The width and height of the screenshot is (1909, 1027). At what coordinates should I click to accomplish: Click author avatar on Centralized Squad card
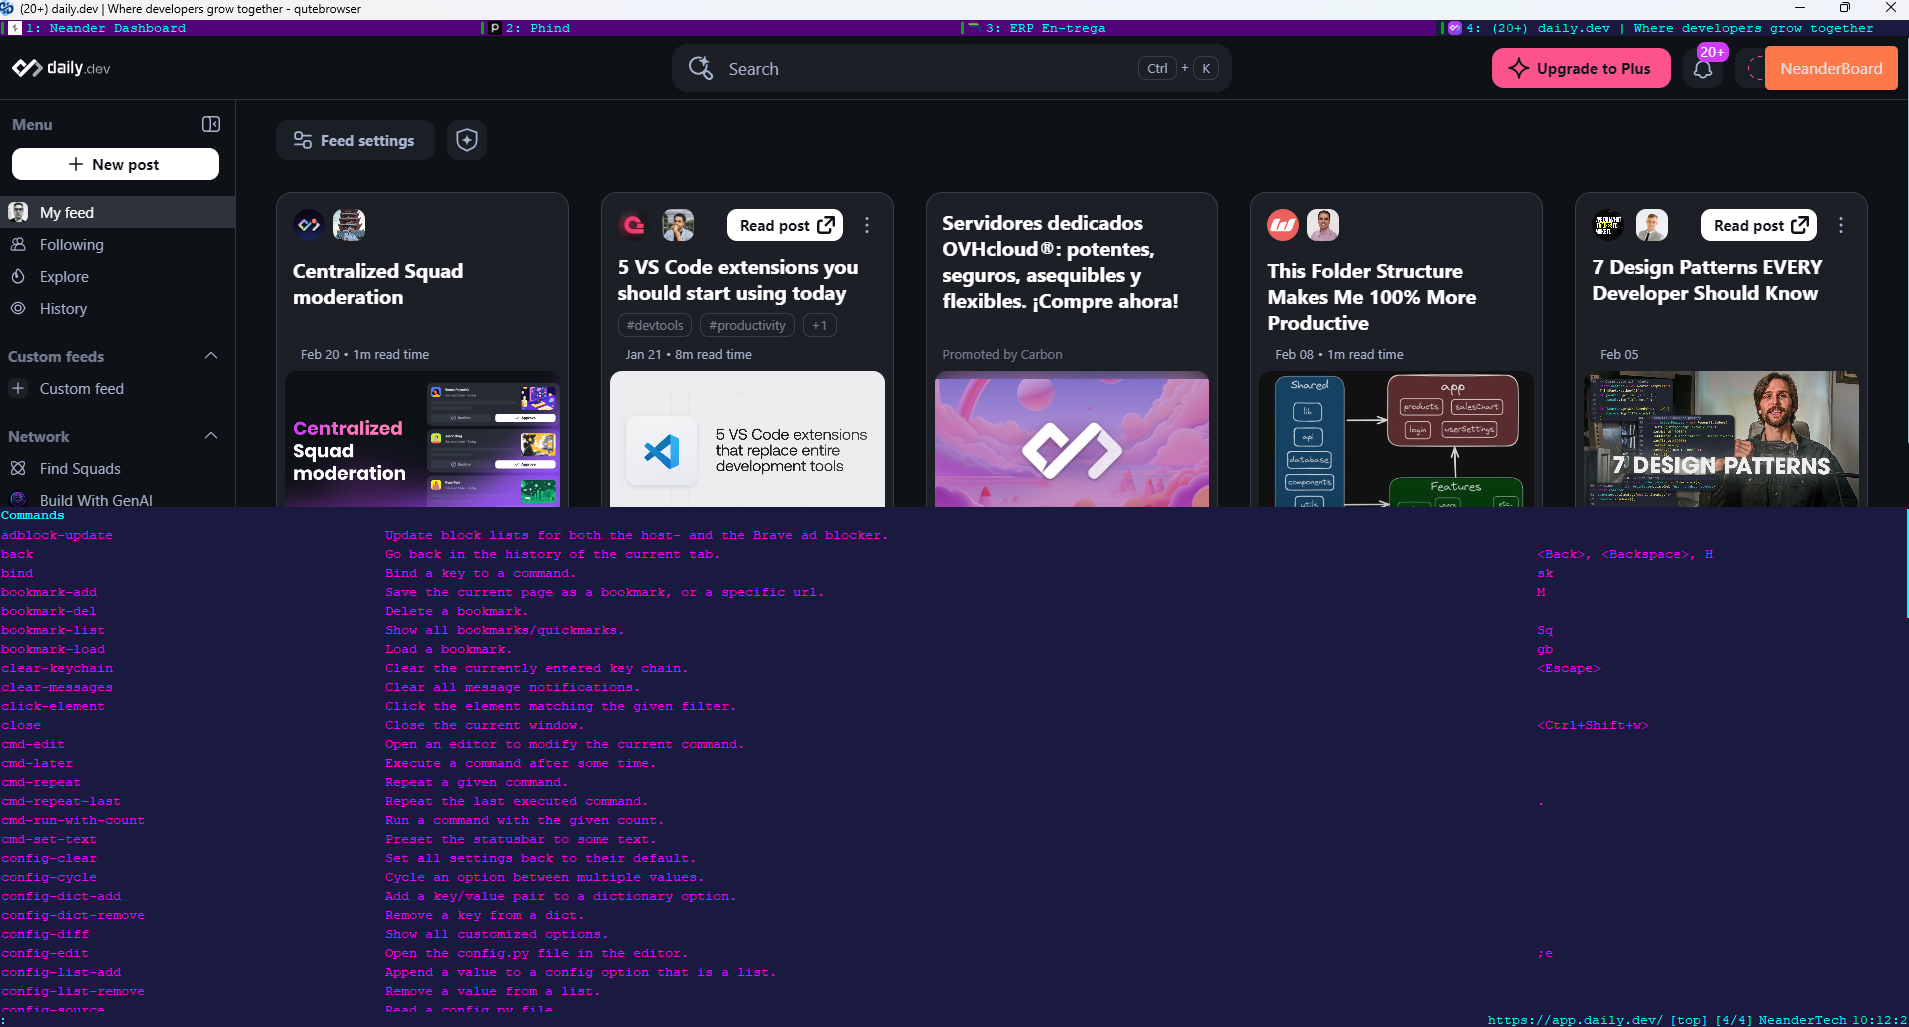coord(349,225)
